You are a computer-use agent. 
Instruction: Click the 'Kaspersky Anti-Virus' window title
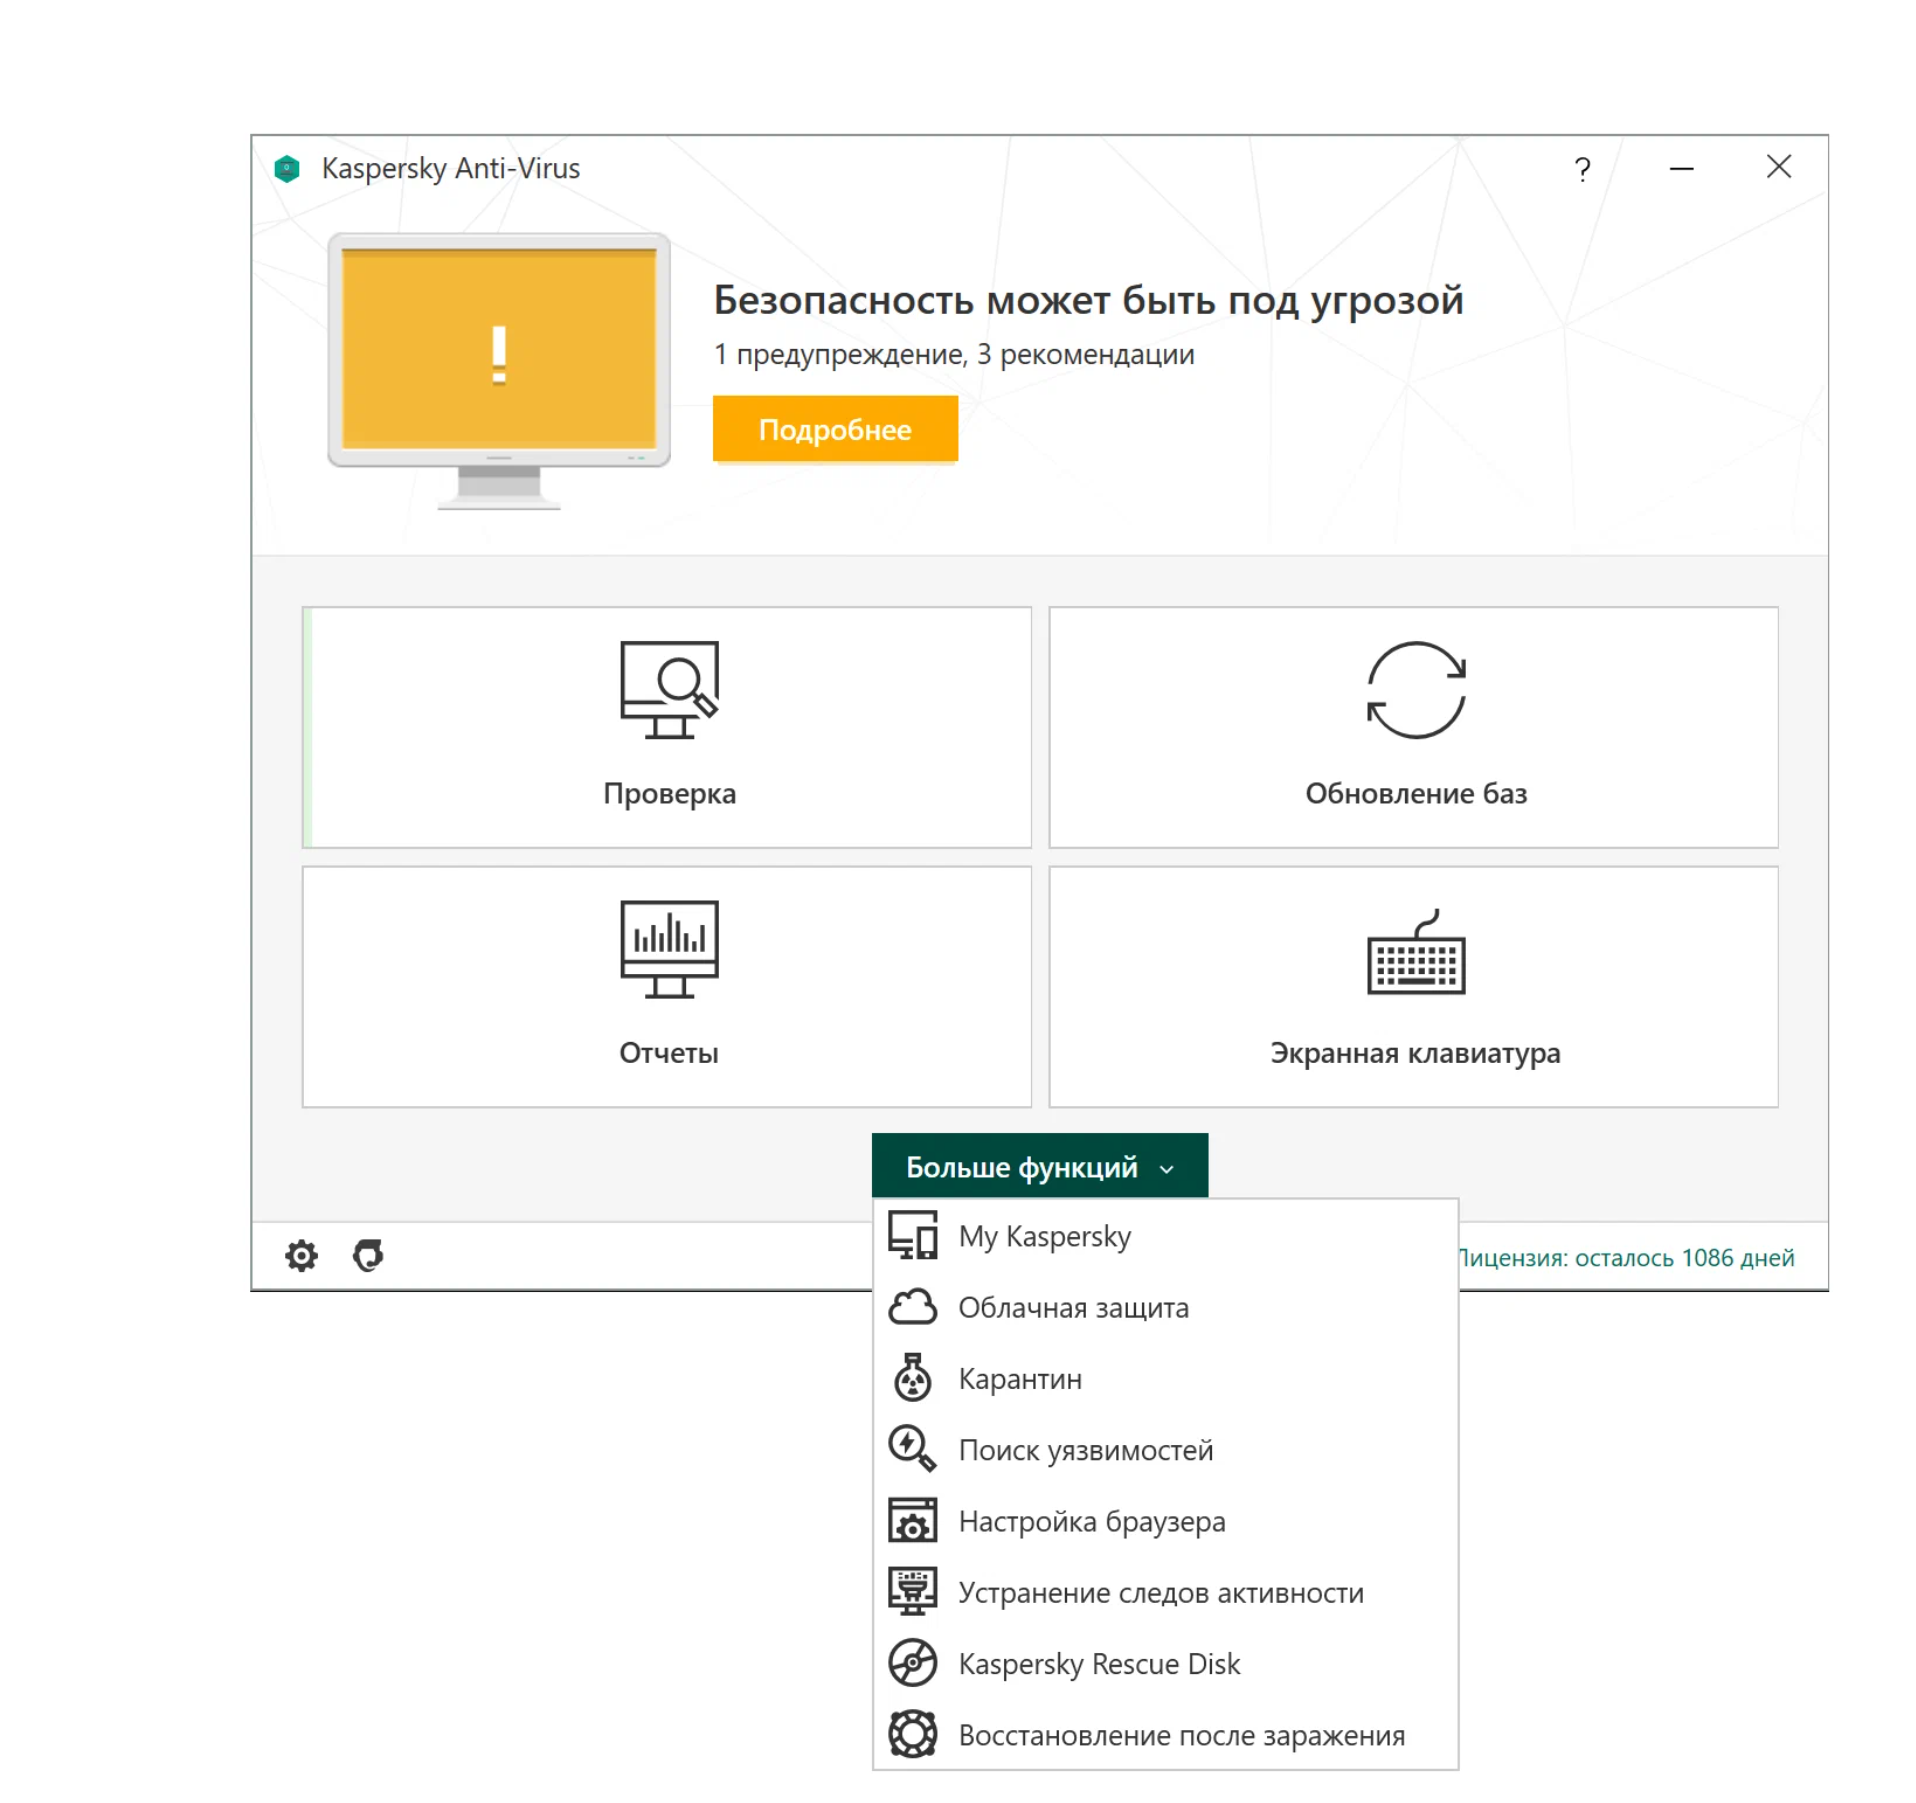pos(450,168)
